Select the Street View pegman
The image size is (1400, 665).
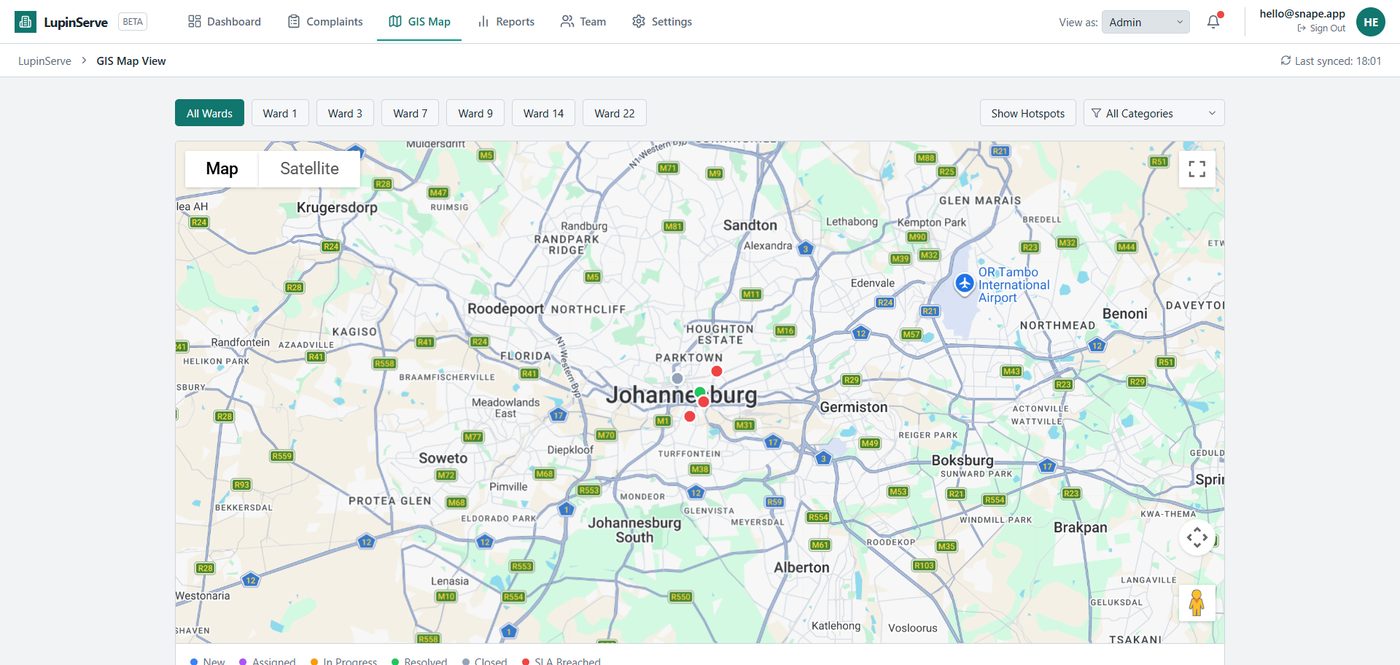1197,603
